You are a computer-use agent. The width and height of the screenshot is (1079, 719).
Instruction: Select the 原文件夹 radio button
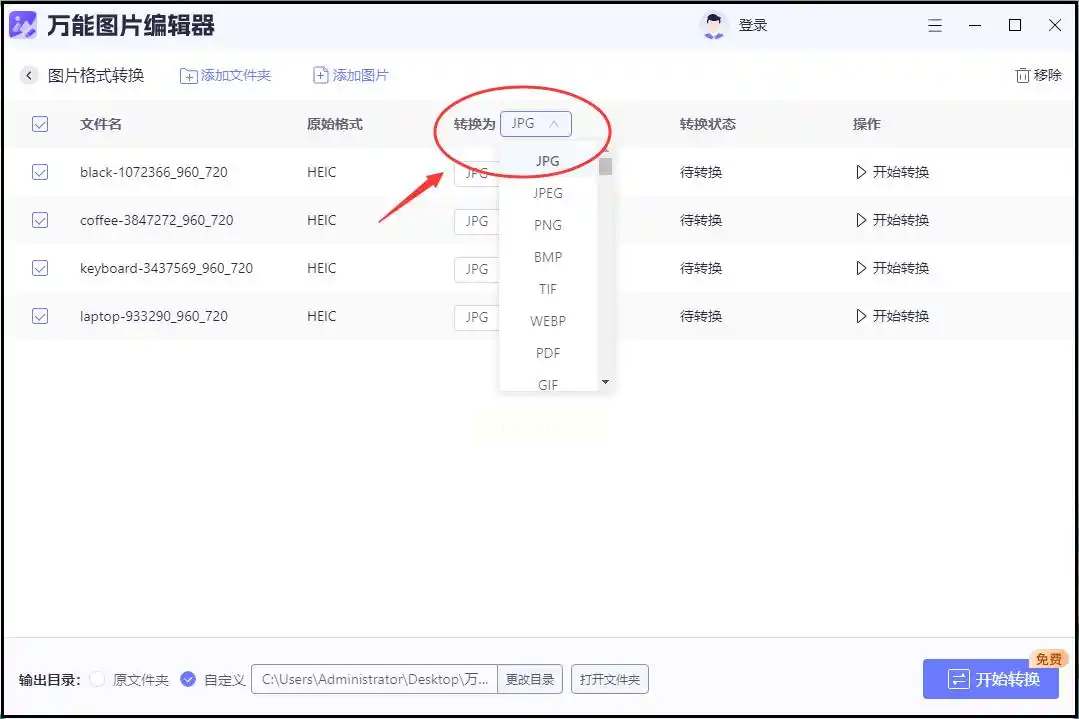(x=98, y=679)
